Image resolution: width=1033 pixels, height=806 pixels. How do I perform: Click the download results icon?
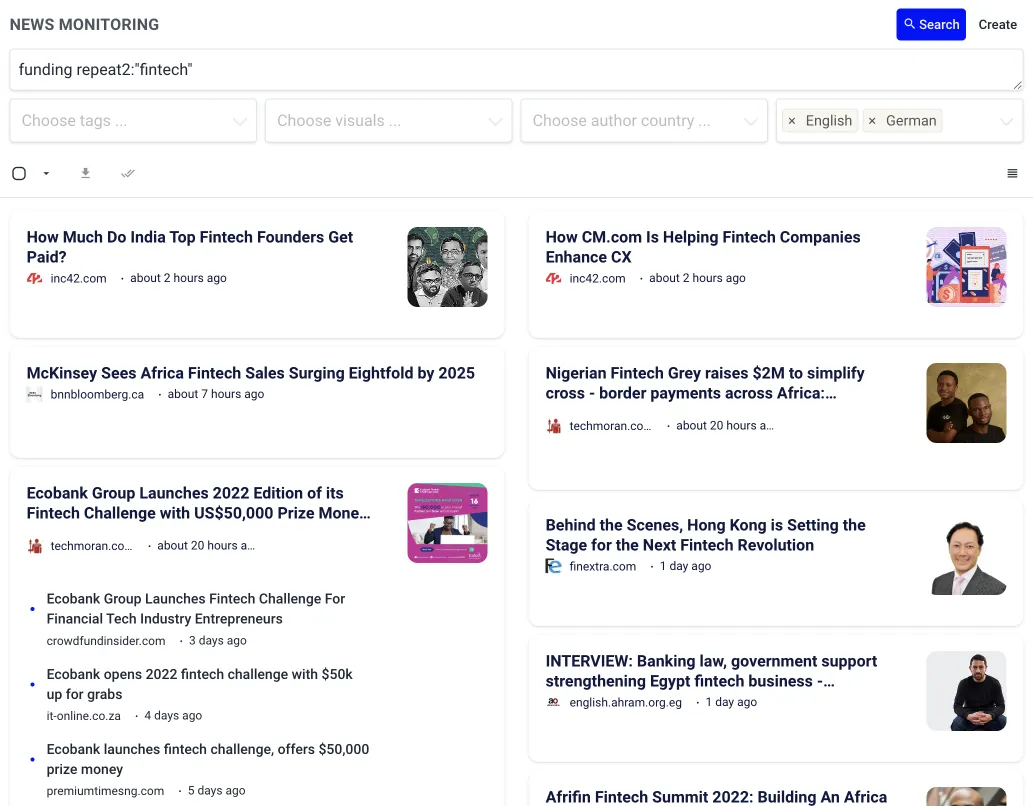tap(86, 173)
